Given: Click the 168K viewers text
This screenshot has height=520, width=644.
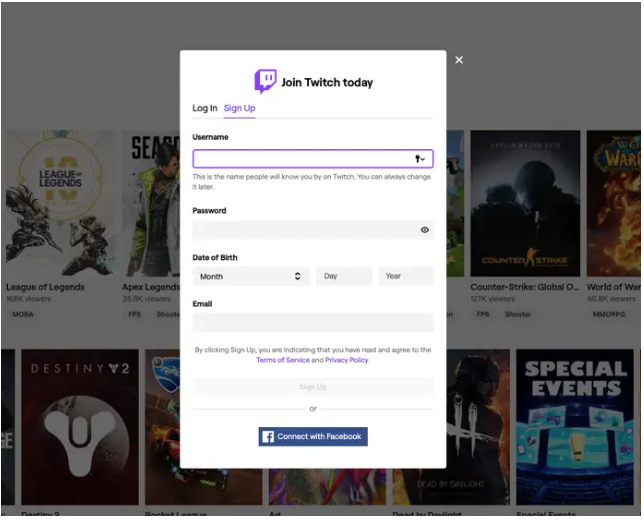Looking at the screenshot, I should tap(28, 299).
